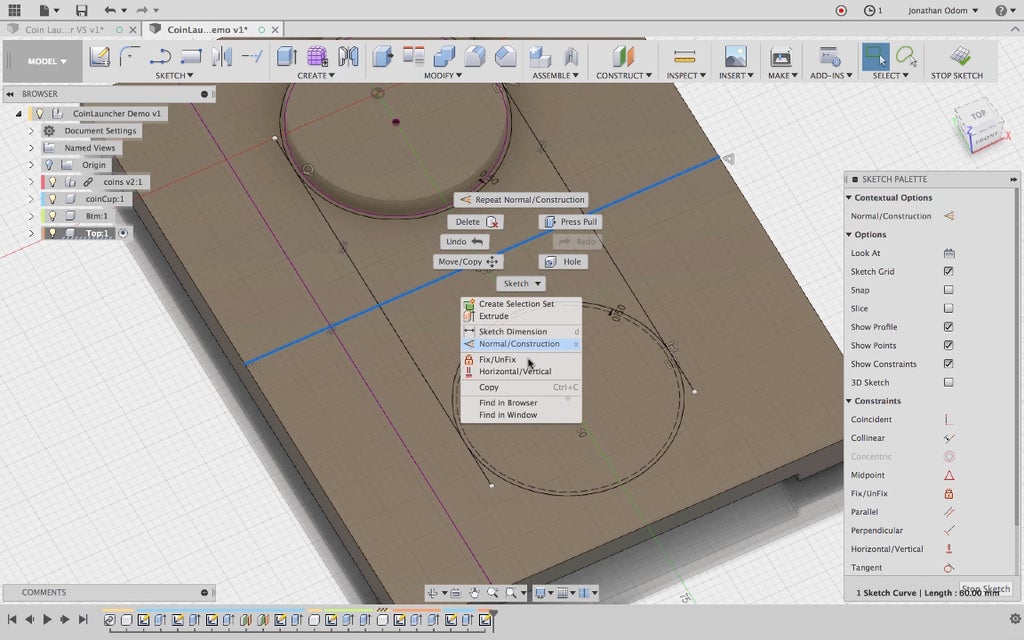Toggle the Sketch Grid checkbox
The width and height of the screenshot is (1024, 640).
click(x=949, y=272)
